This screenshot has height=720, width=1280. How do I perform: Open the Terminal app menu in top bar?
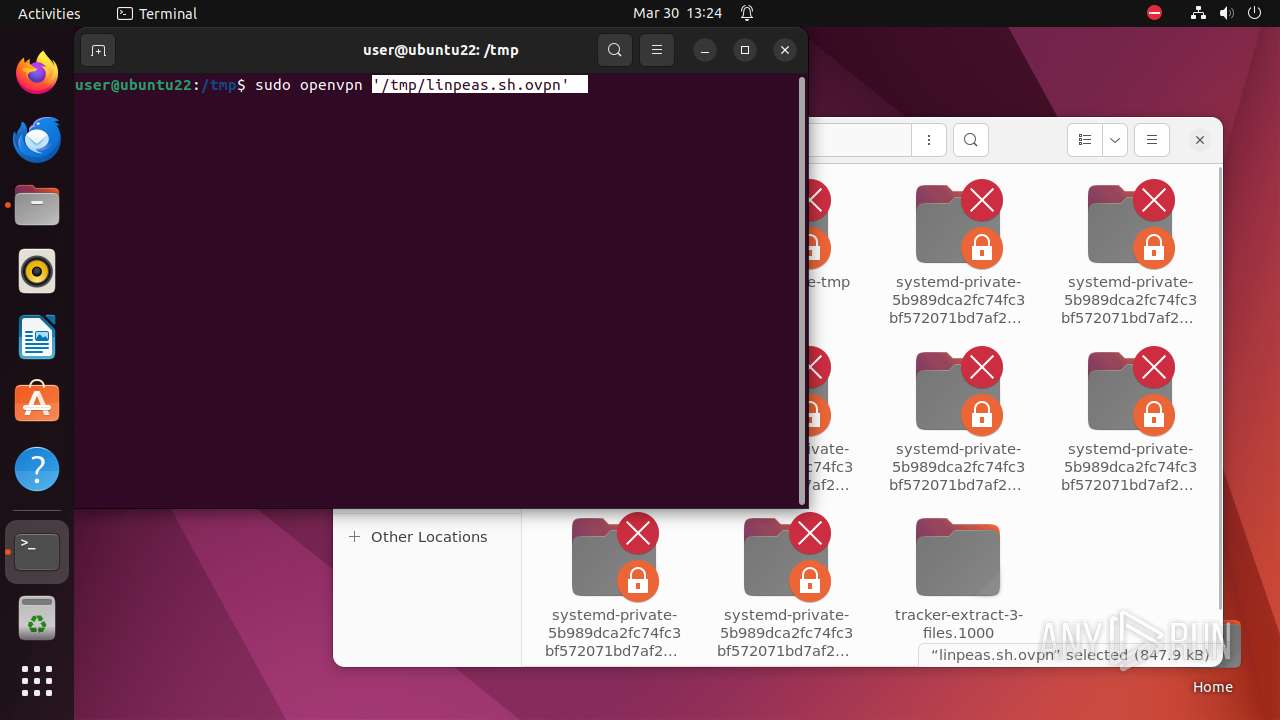pos(157,13)
